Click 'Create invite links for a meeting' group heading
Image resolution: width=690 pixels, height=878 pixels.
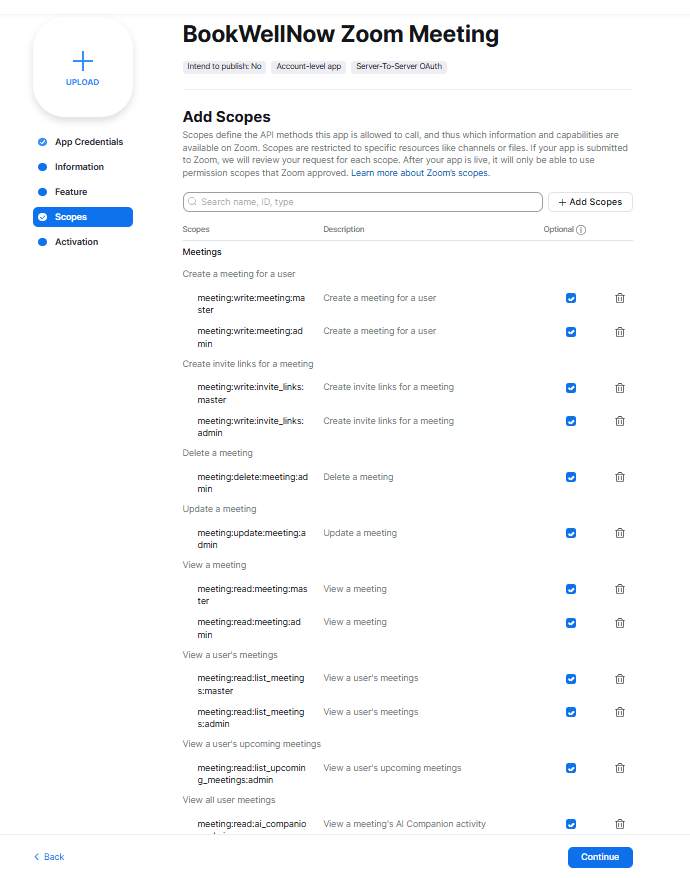pos(248,364)
